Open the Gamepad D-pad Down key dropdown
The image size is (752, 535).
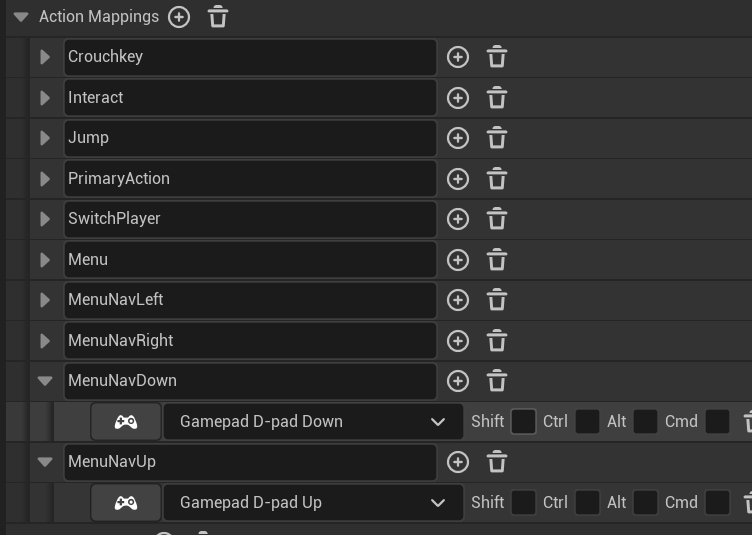point(313,422)
